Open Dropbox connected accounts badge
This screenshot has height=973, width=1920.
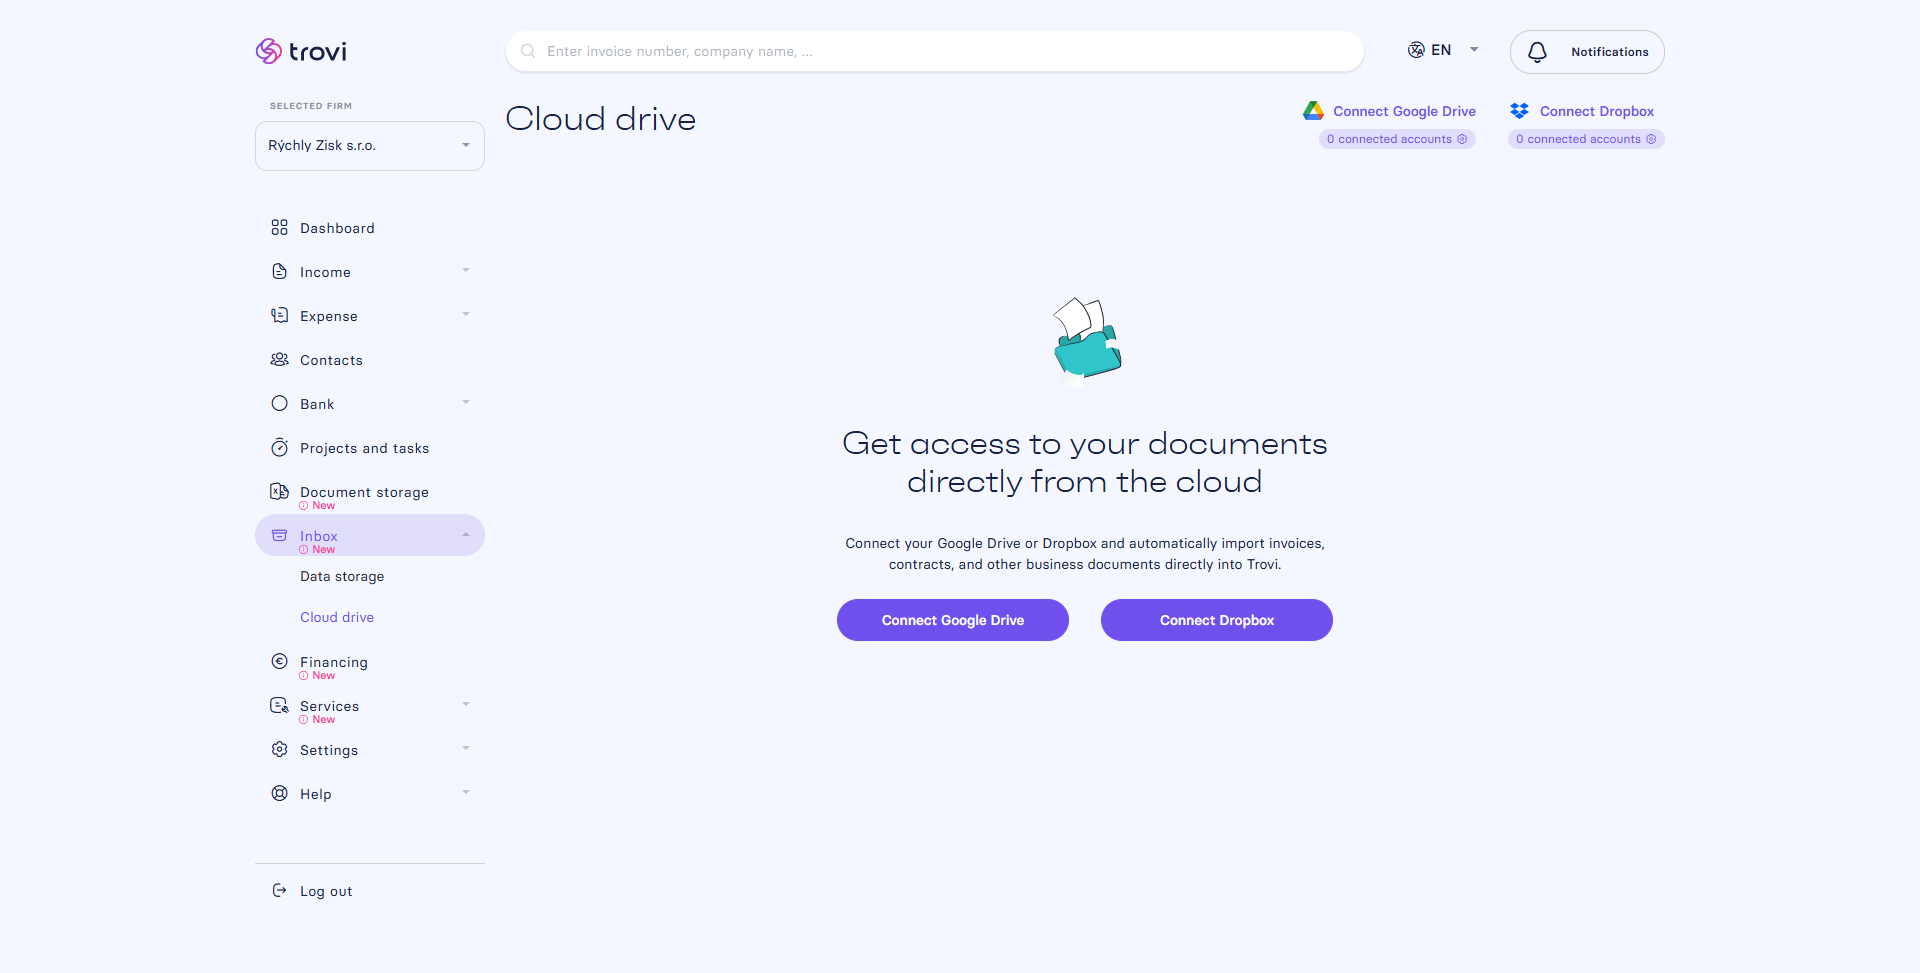coord(1586,139)
